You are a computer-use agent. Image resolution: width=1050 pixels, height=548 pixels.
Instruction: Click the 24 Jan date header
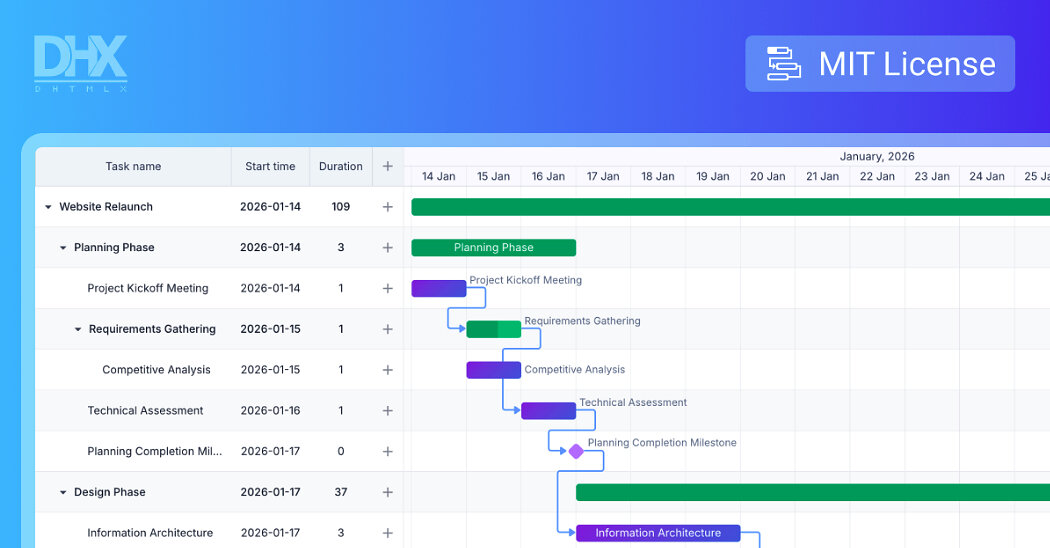click(x=987, y=176)
